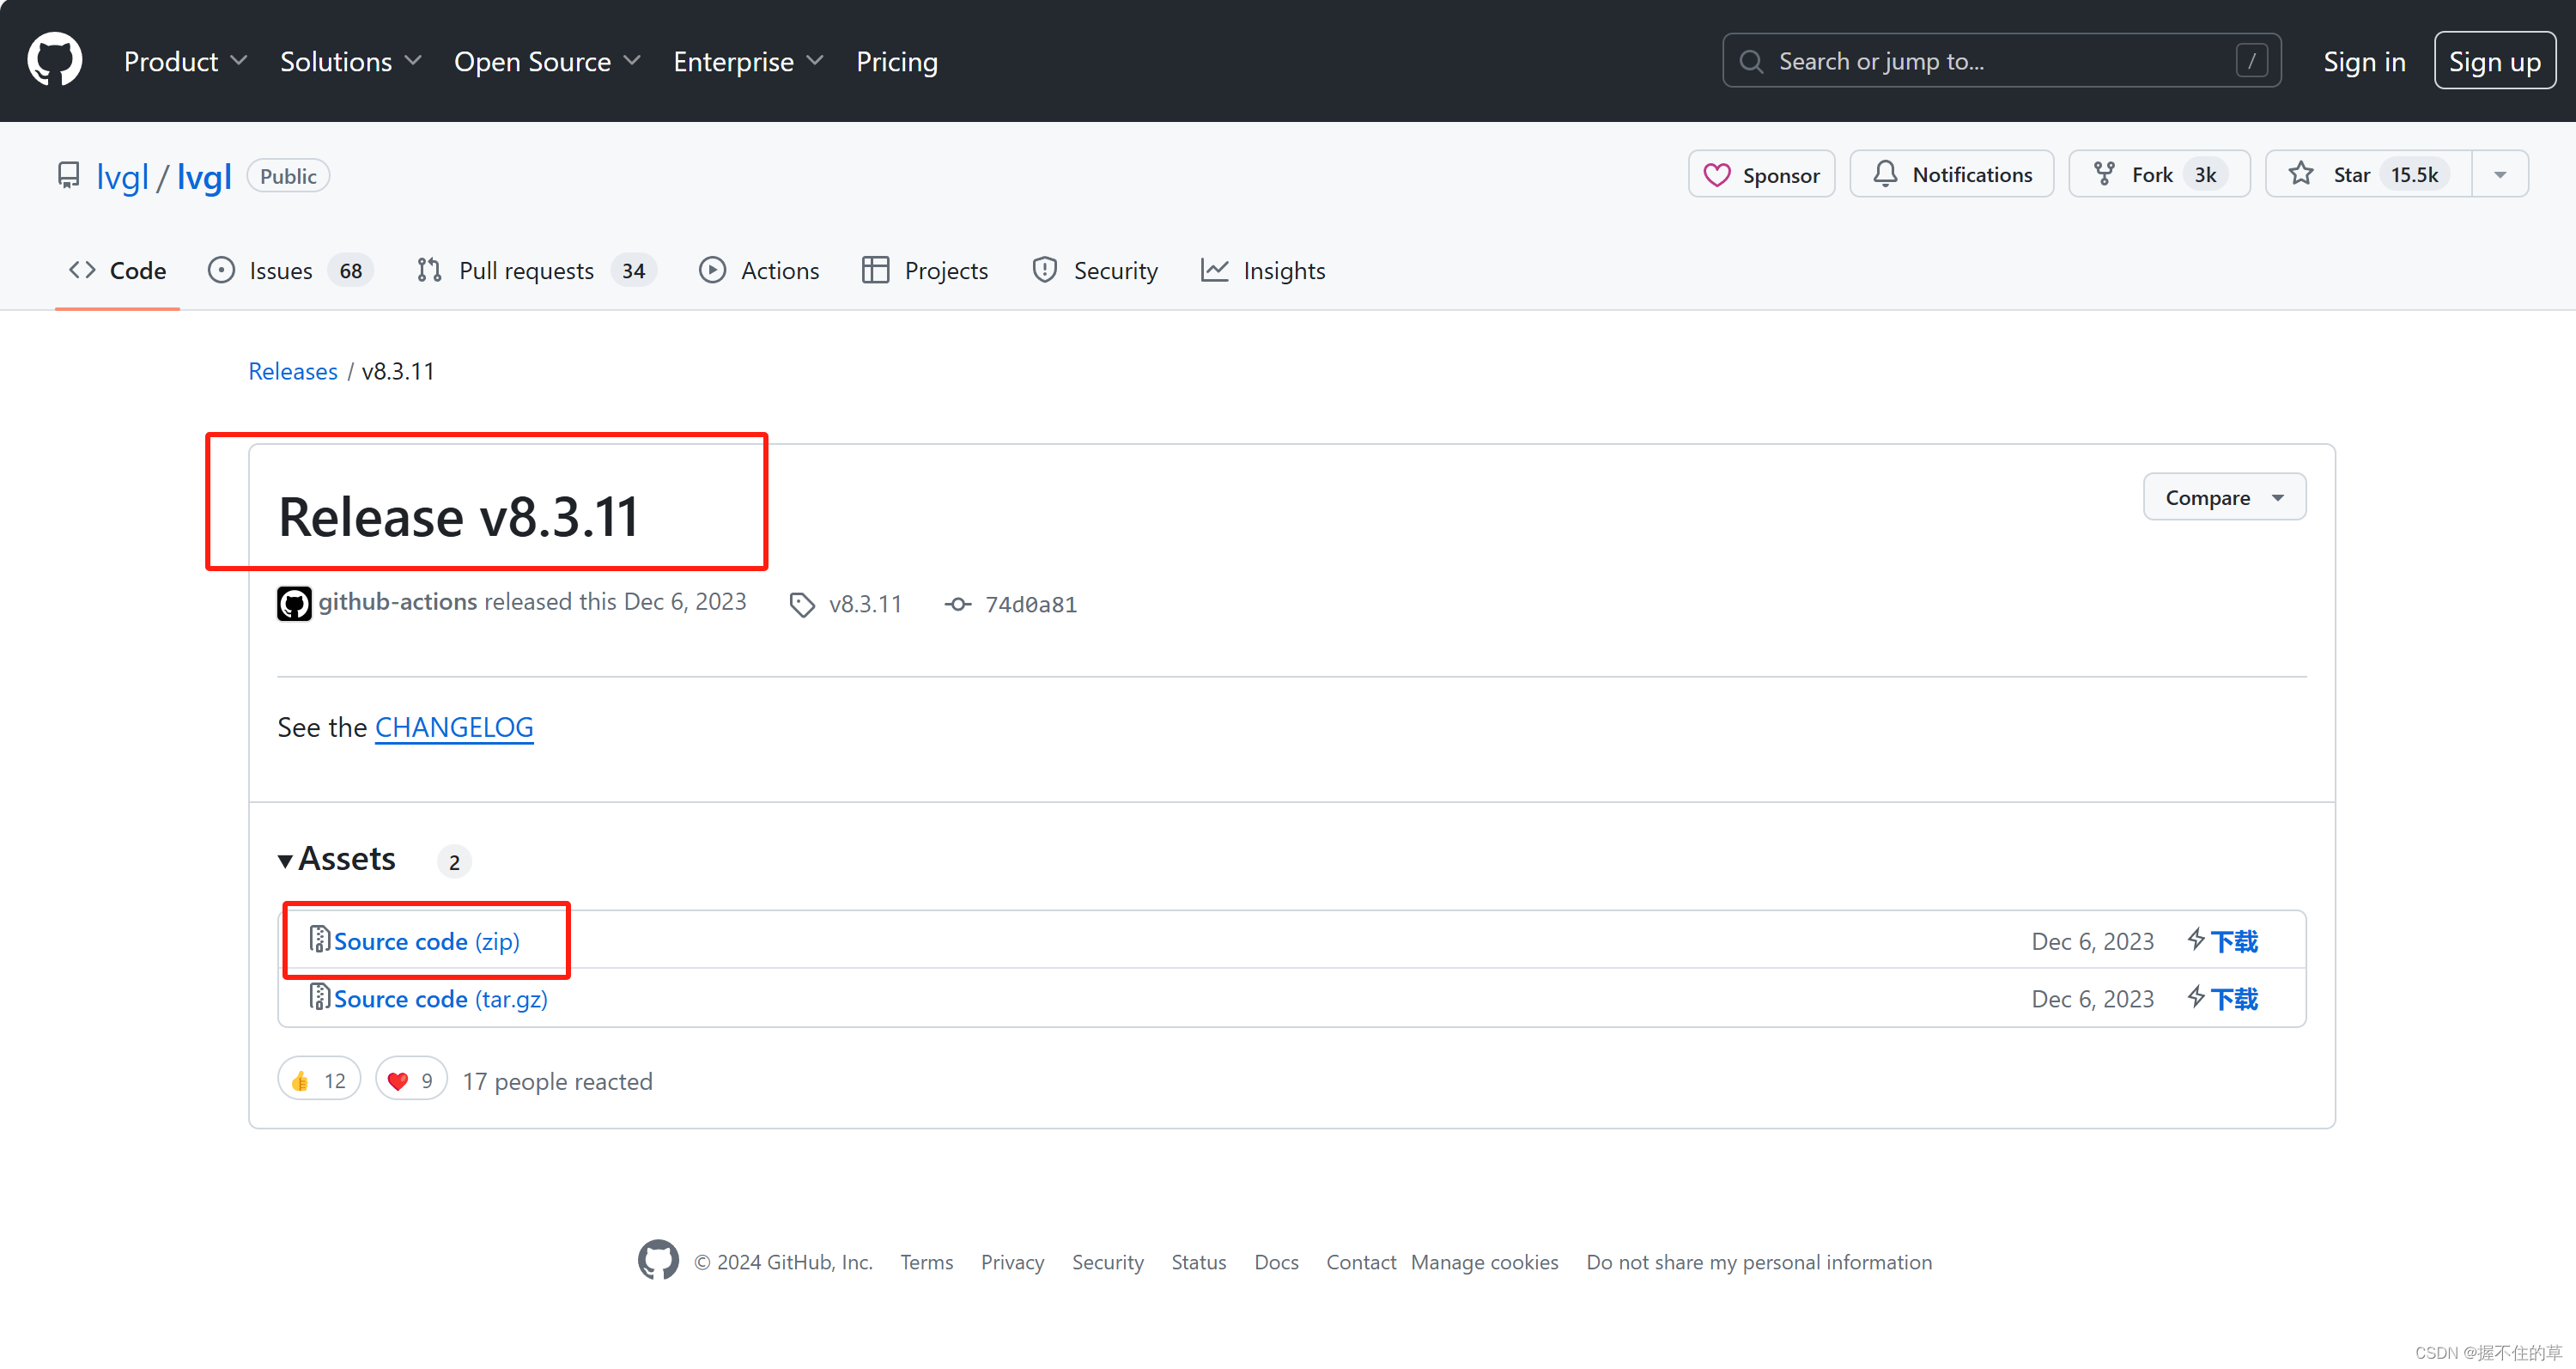2576x1369 pixels.
Task: Open the lvgl owner link
Action: (122, 177)
